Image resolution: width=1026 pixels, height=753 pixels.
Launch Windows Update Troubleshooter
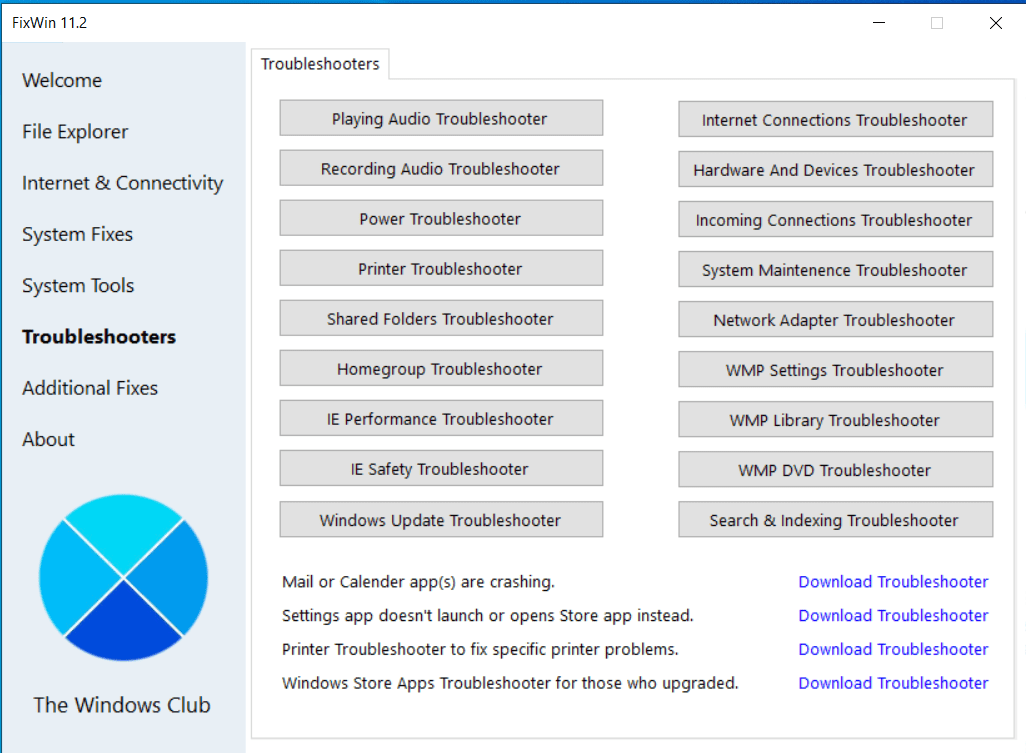point(441,519)
